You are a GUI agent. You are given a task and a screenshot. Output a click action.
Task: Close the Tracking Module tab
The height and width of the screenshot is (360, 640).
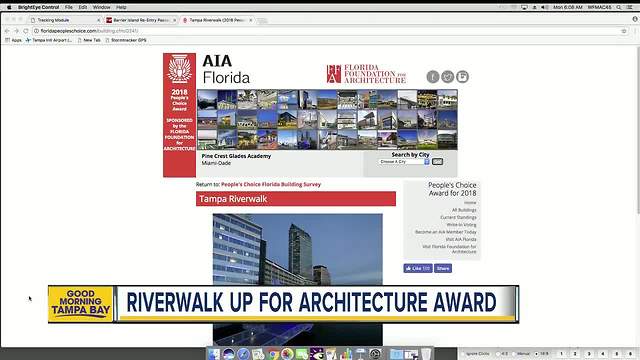[98, 20]
